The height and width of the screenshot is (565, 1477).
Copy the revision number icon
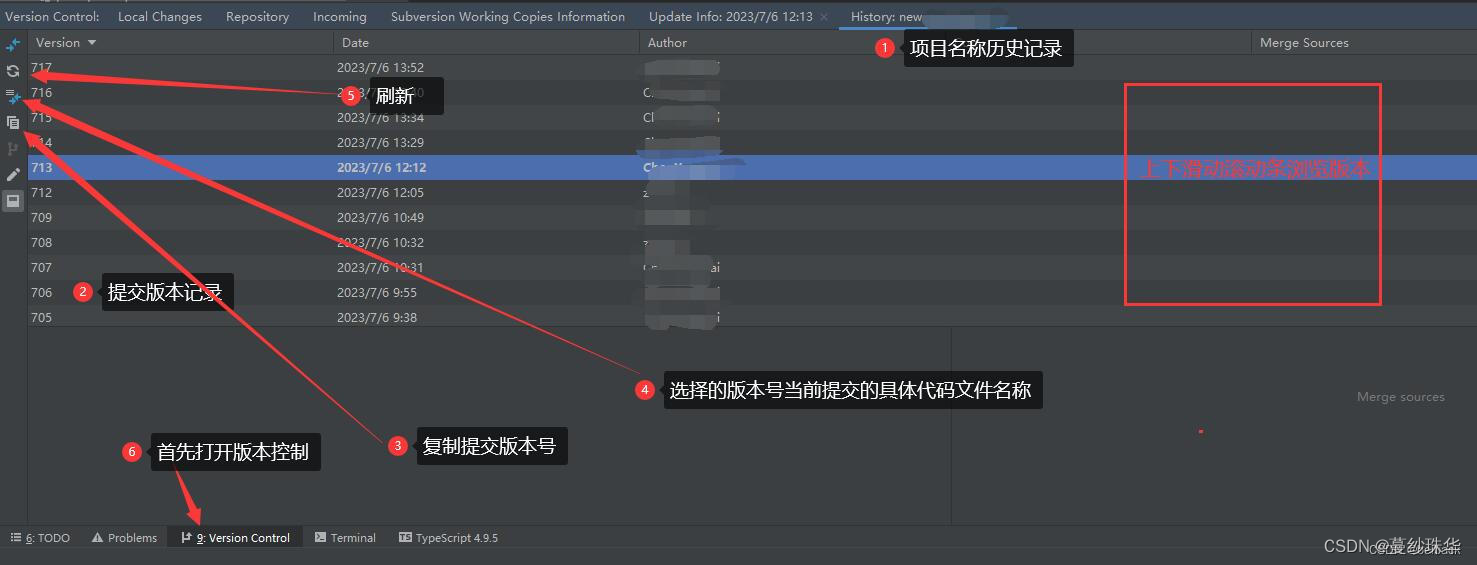point(13,123)
